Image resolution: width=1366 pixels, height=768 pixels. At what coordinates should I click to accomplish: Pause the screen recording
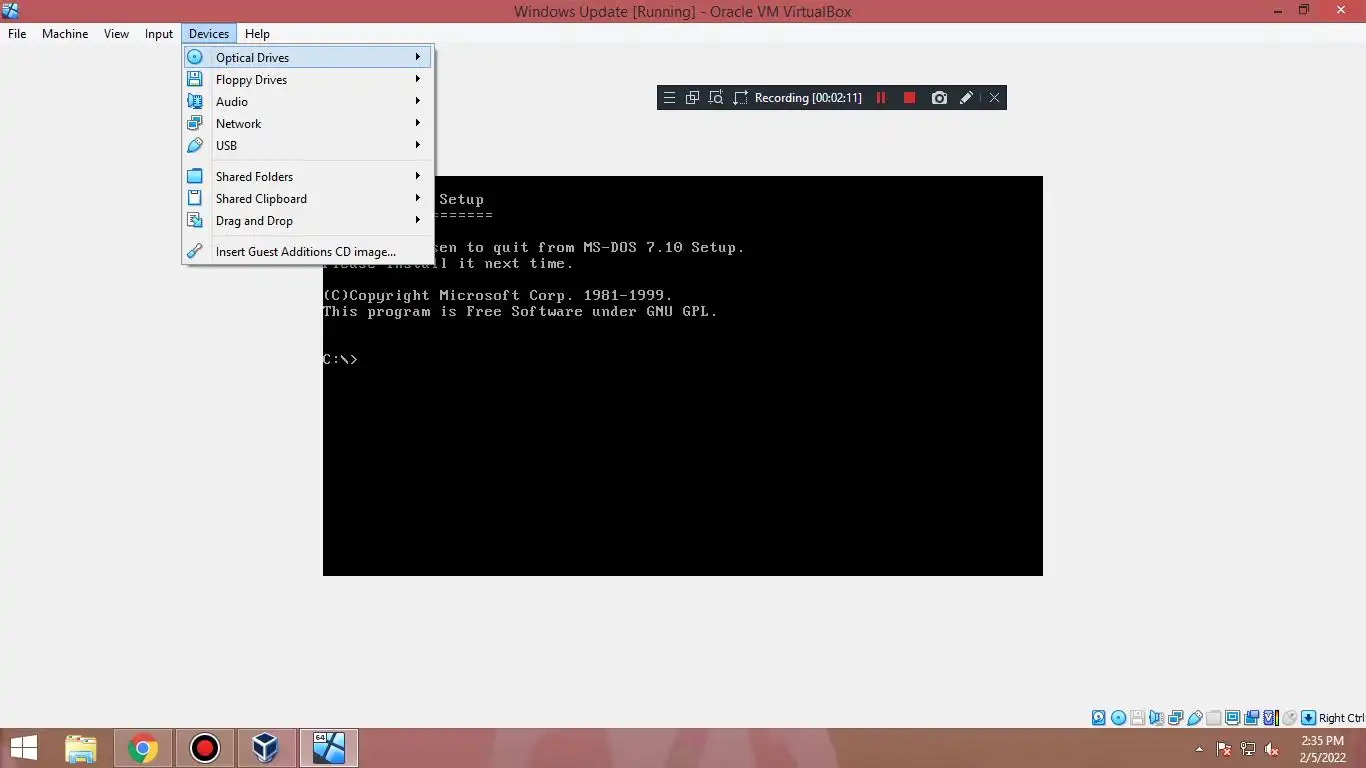click(881, 98)
